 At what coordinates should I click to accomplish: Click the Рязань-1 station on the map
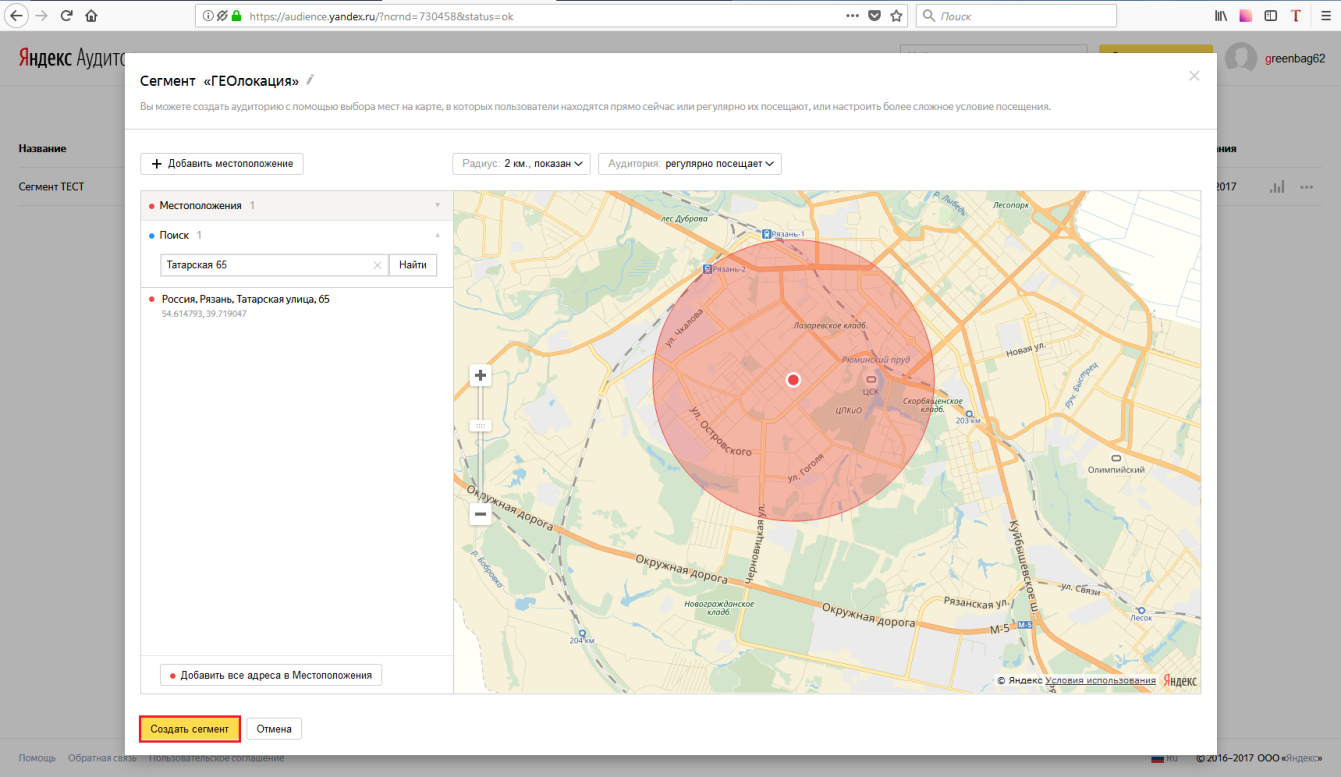tap(783, 233)
